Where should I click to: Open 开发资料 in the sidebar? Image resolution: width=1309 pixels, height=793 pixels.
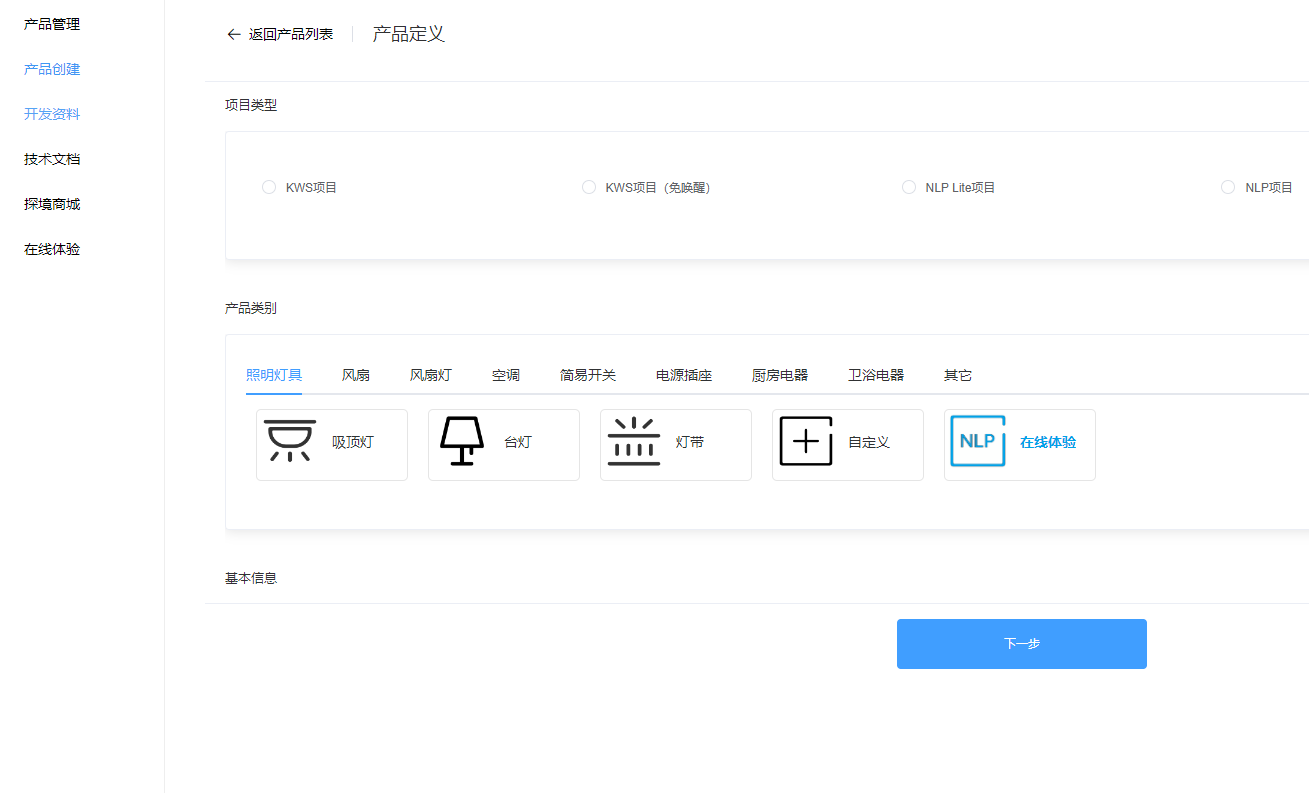52,114
